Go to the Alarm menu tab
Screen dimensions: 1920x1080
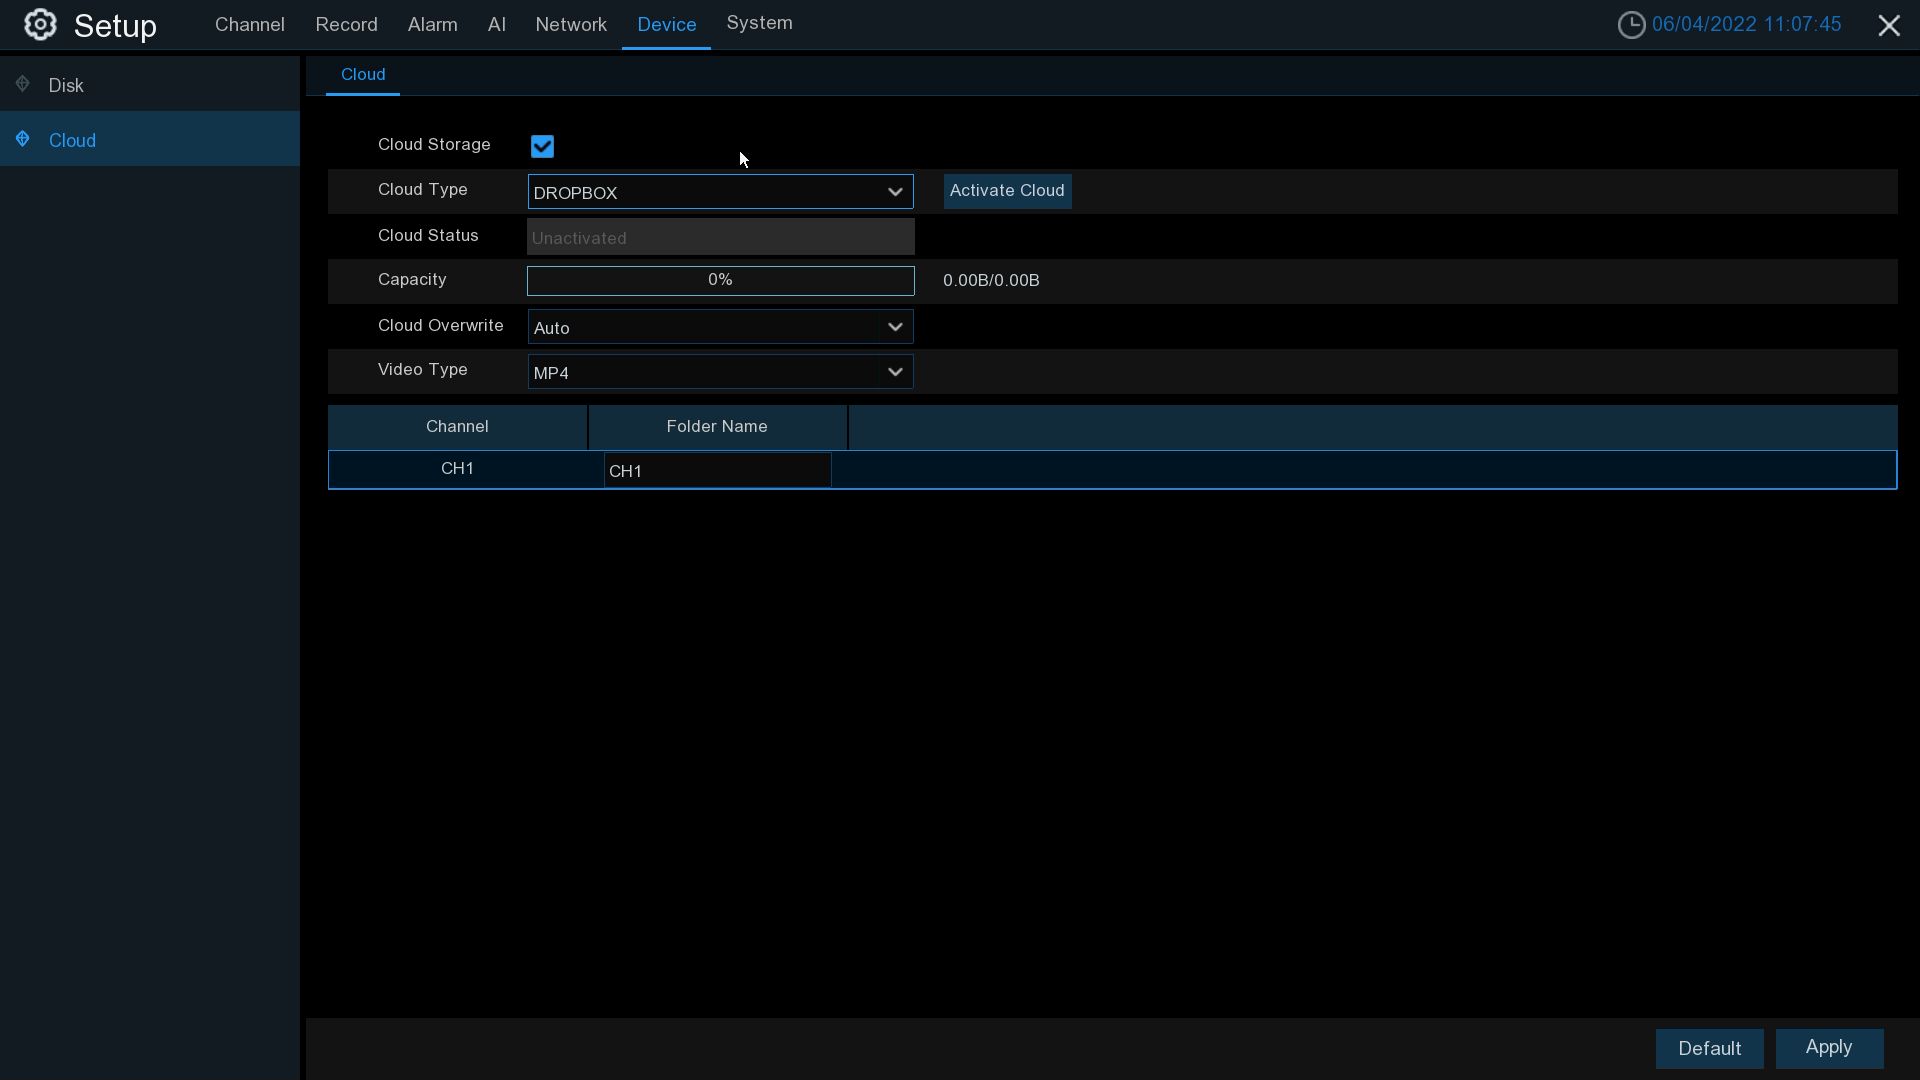[x=432, y=25]
